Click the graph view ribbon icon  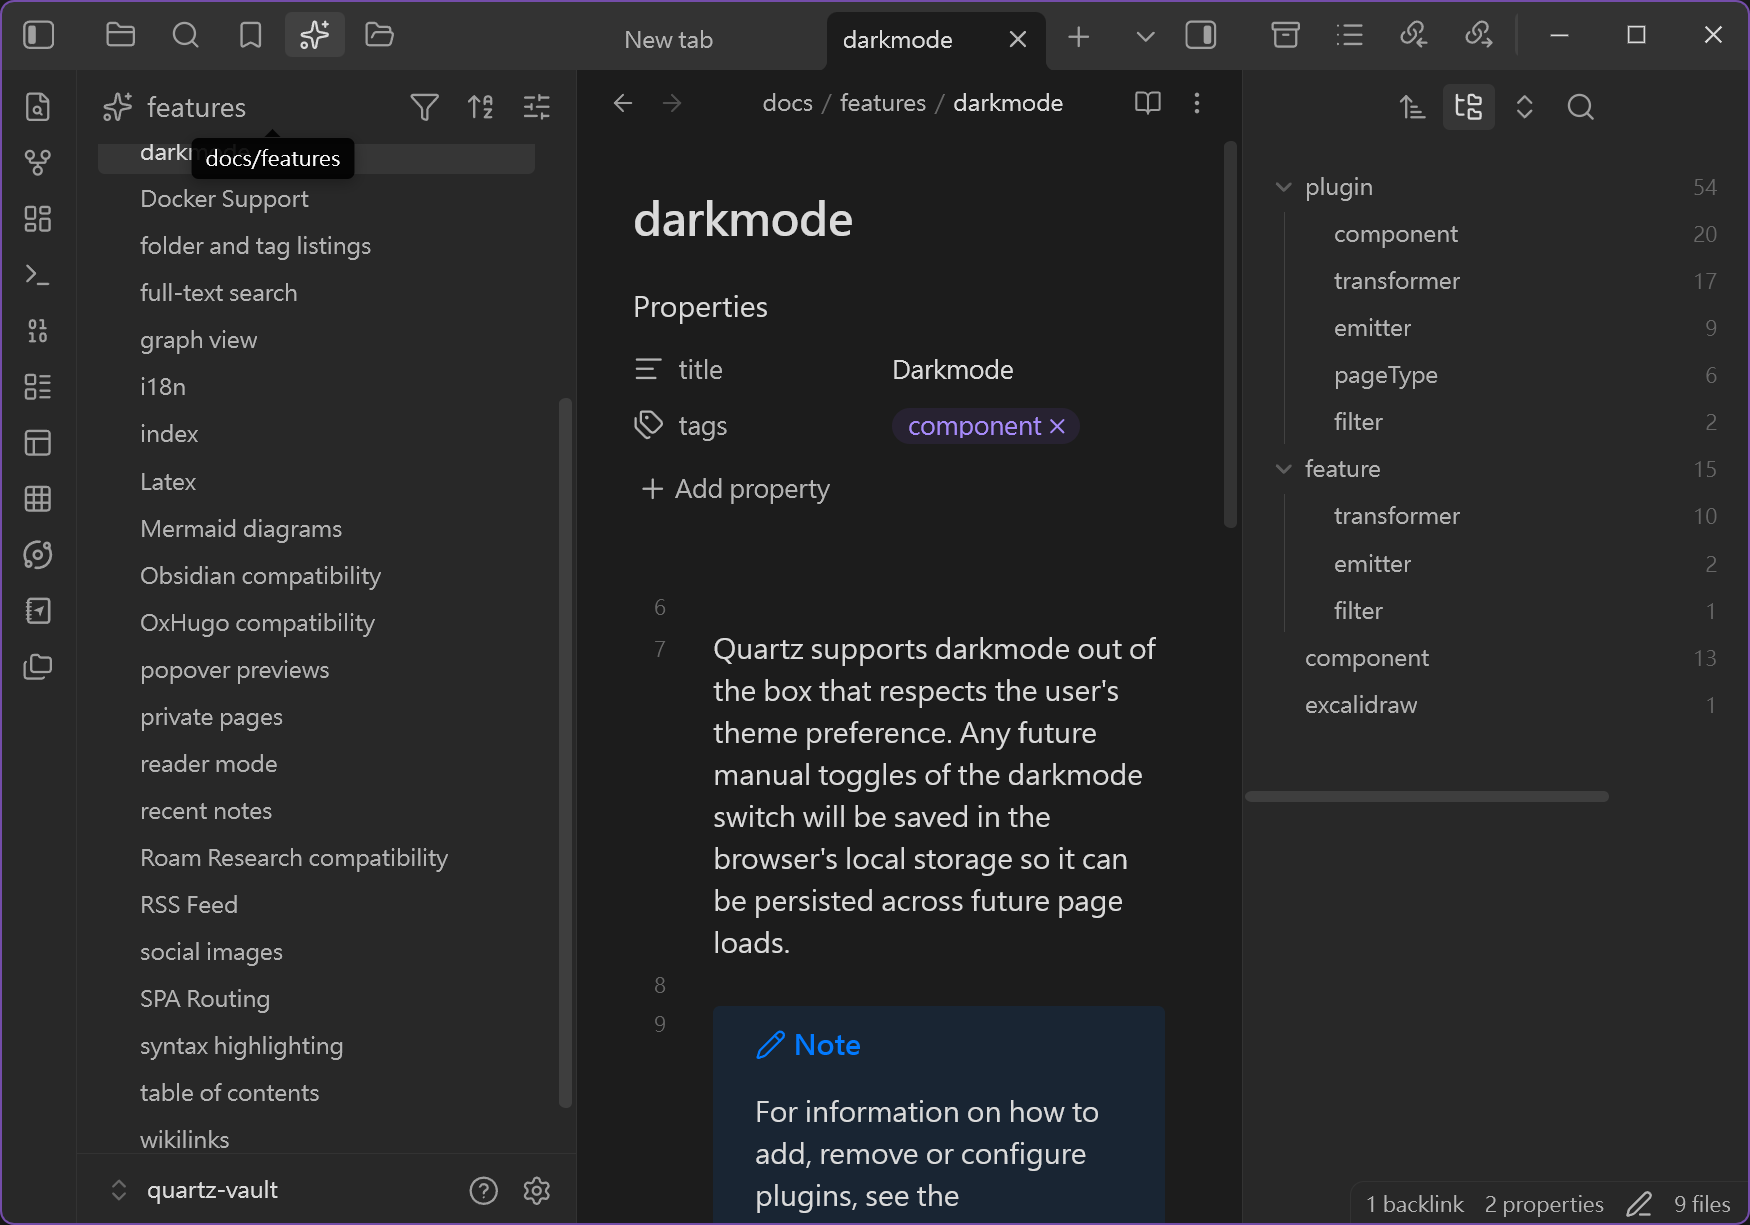(x=38, y=162)
